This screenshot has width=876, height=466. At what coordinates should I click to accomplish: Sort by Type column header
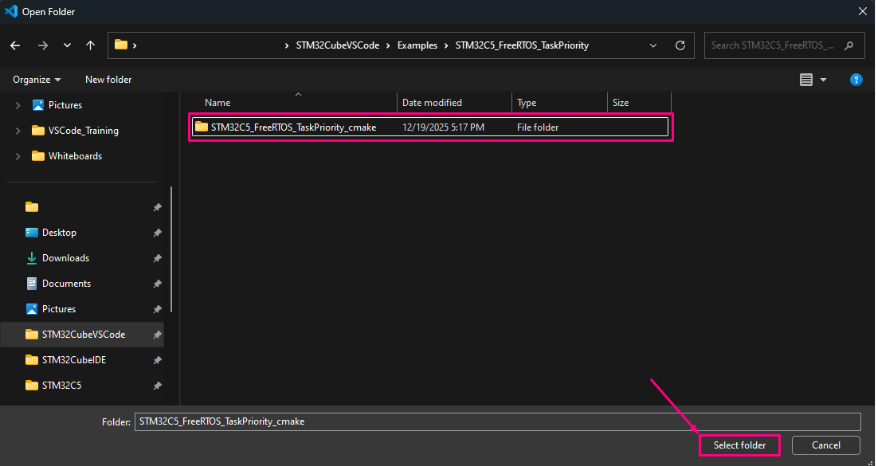coord(527,103)
